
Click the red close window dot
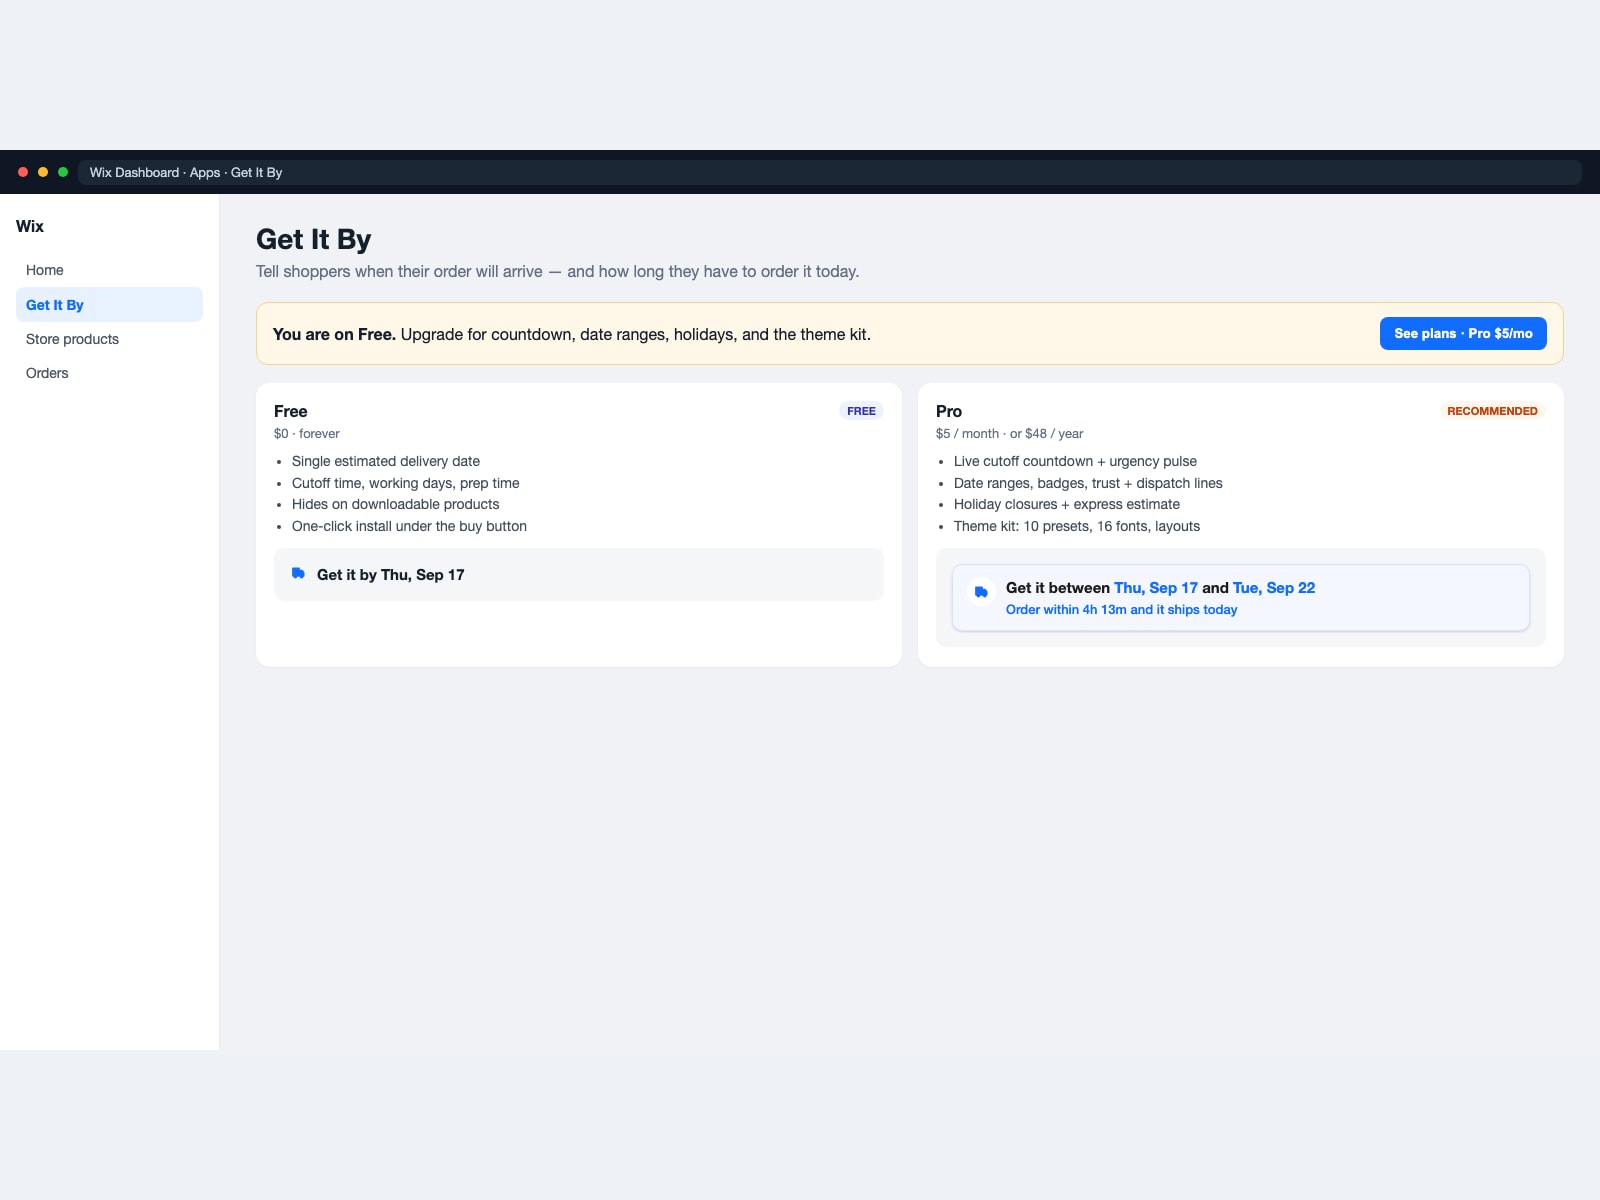pyautogui.click(x=23, y=172)
